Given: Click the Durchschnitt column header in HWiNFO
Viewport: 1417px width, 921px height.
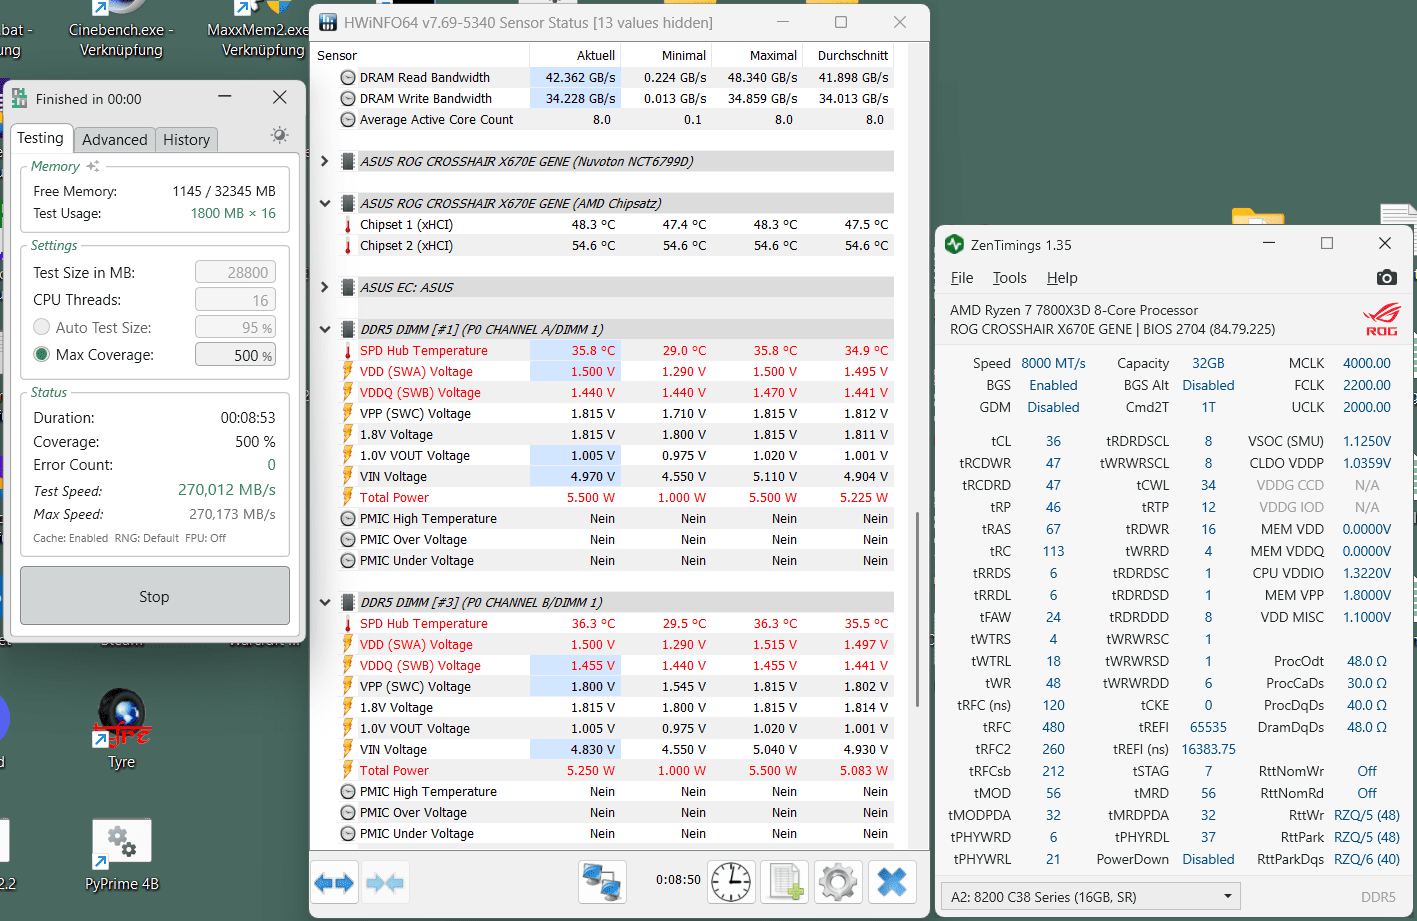Looking at the screenshot, I should point(849,55).
